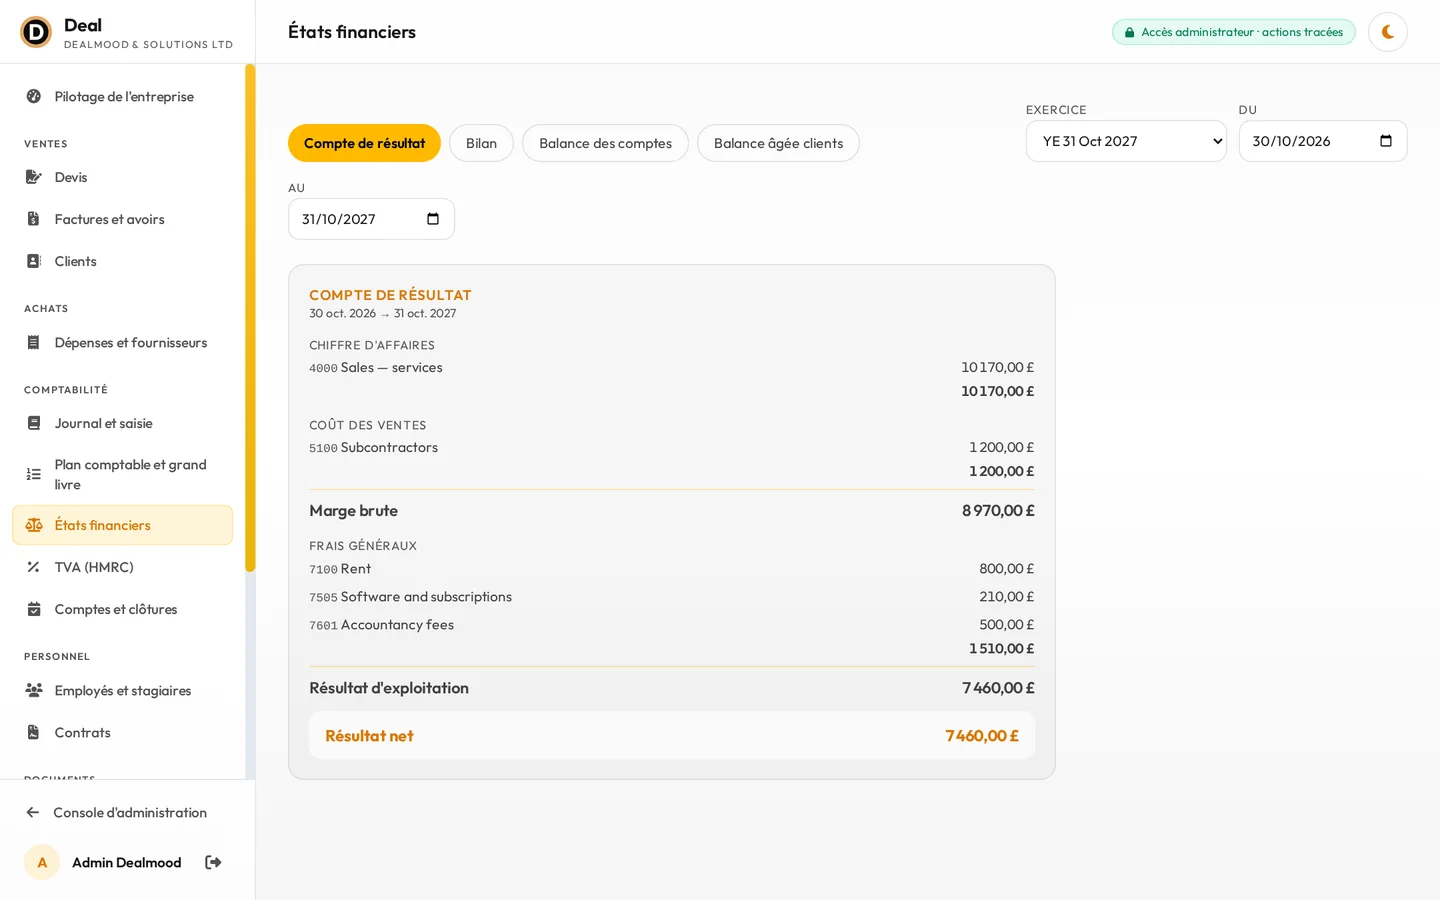Click the 7601 Accountancy fees row
Screen dimensions: 1440x900
pos(672,624)
